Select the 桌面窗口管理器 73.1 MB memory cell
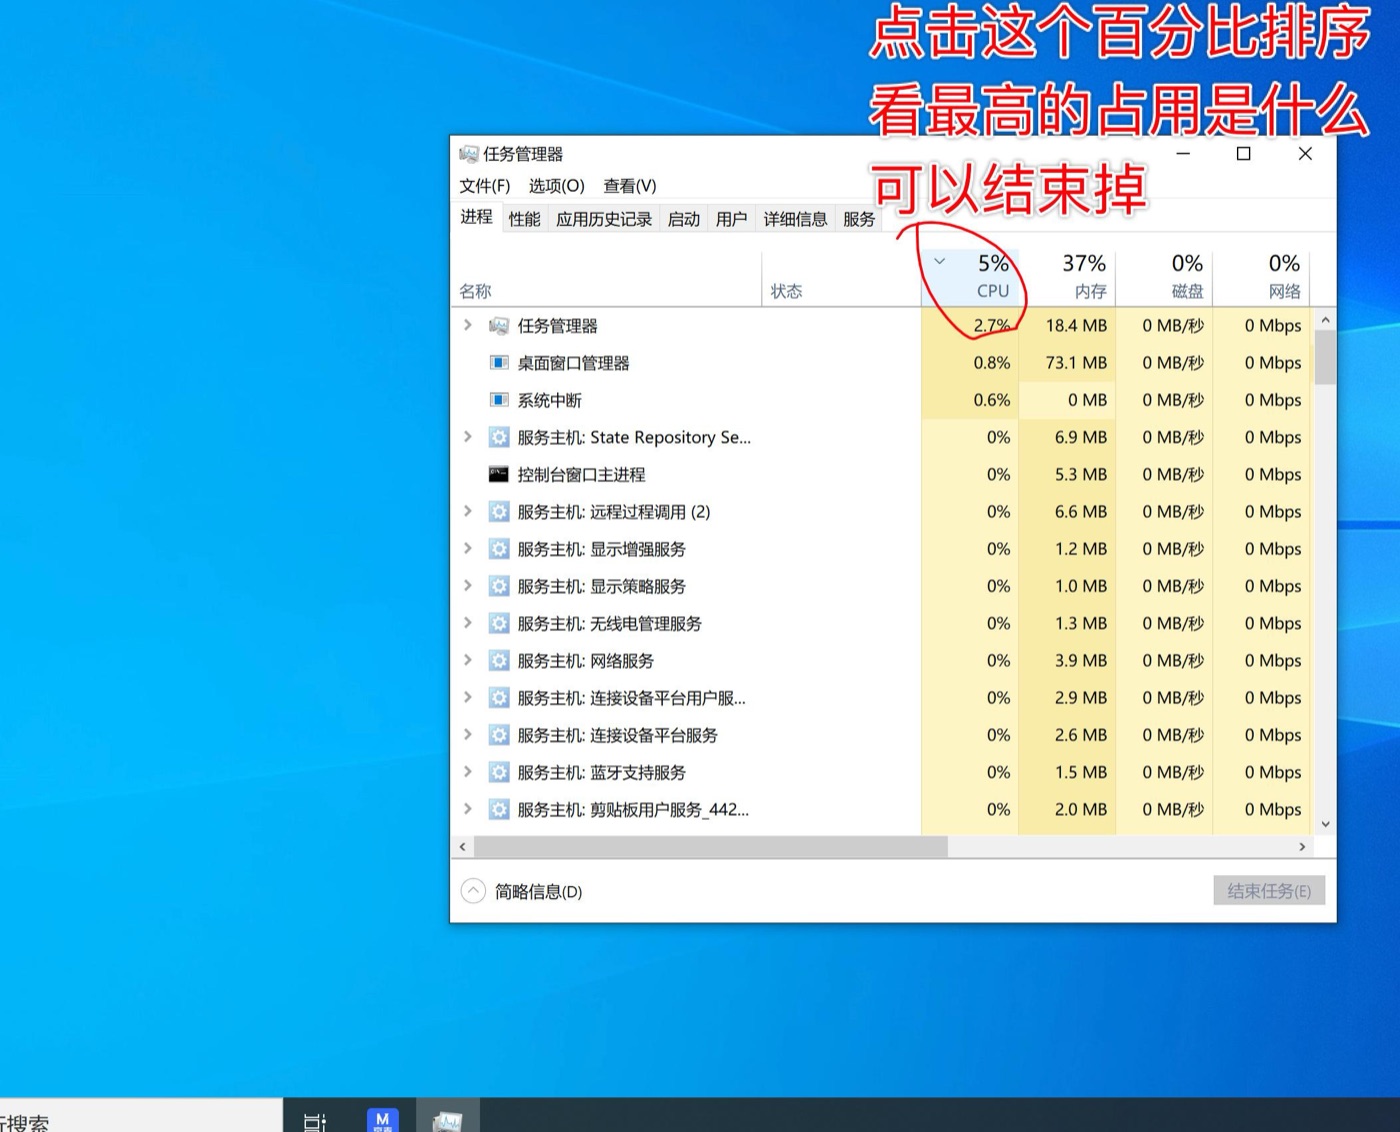 [x=1067, y=363]
